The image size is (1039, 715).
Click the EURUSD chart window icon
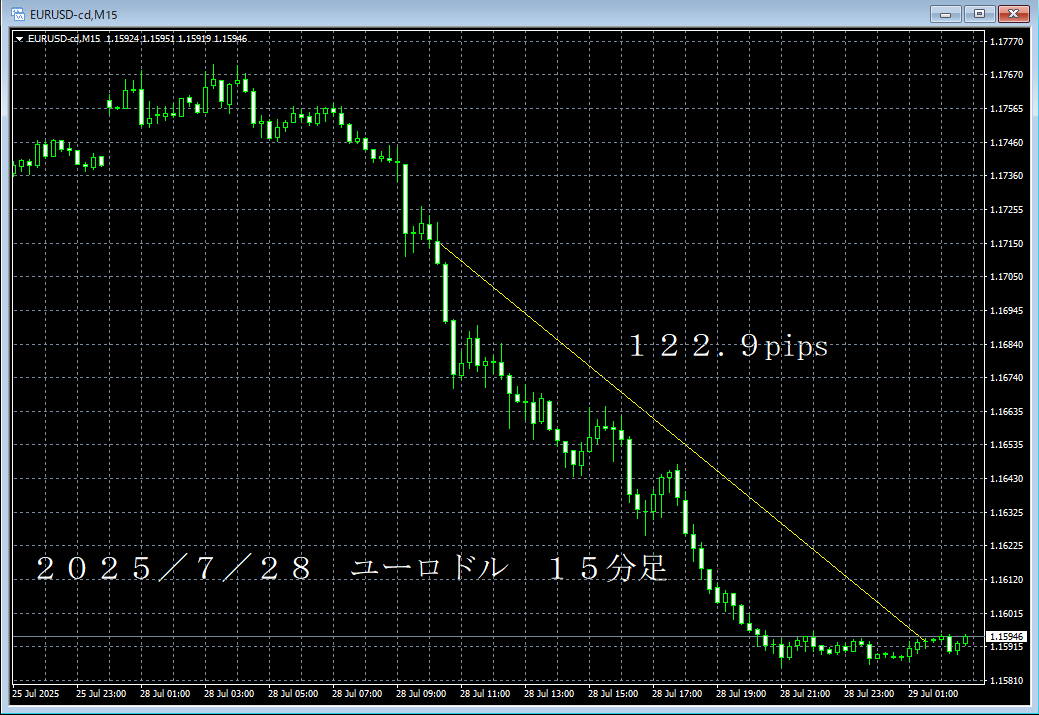coord(17,13)
